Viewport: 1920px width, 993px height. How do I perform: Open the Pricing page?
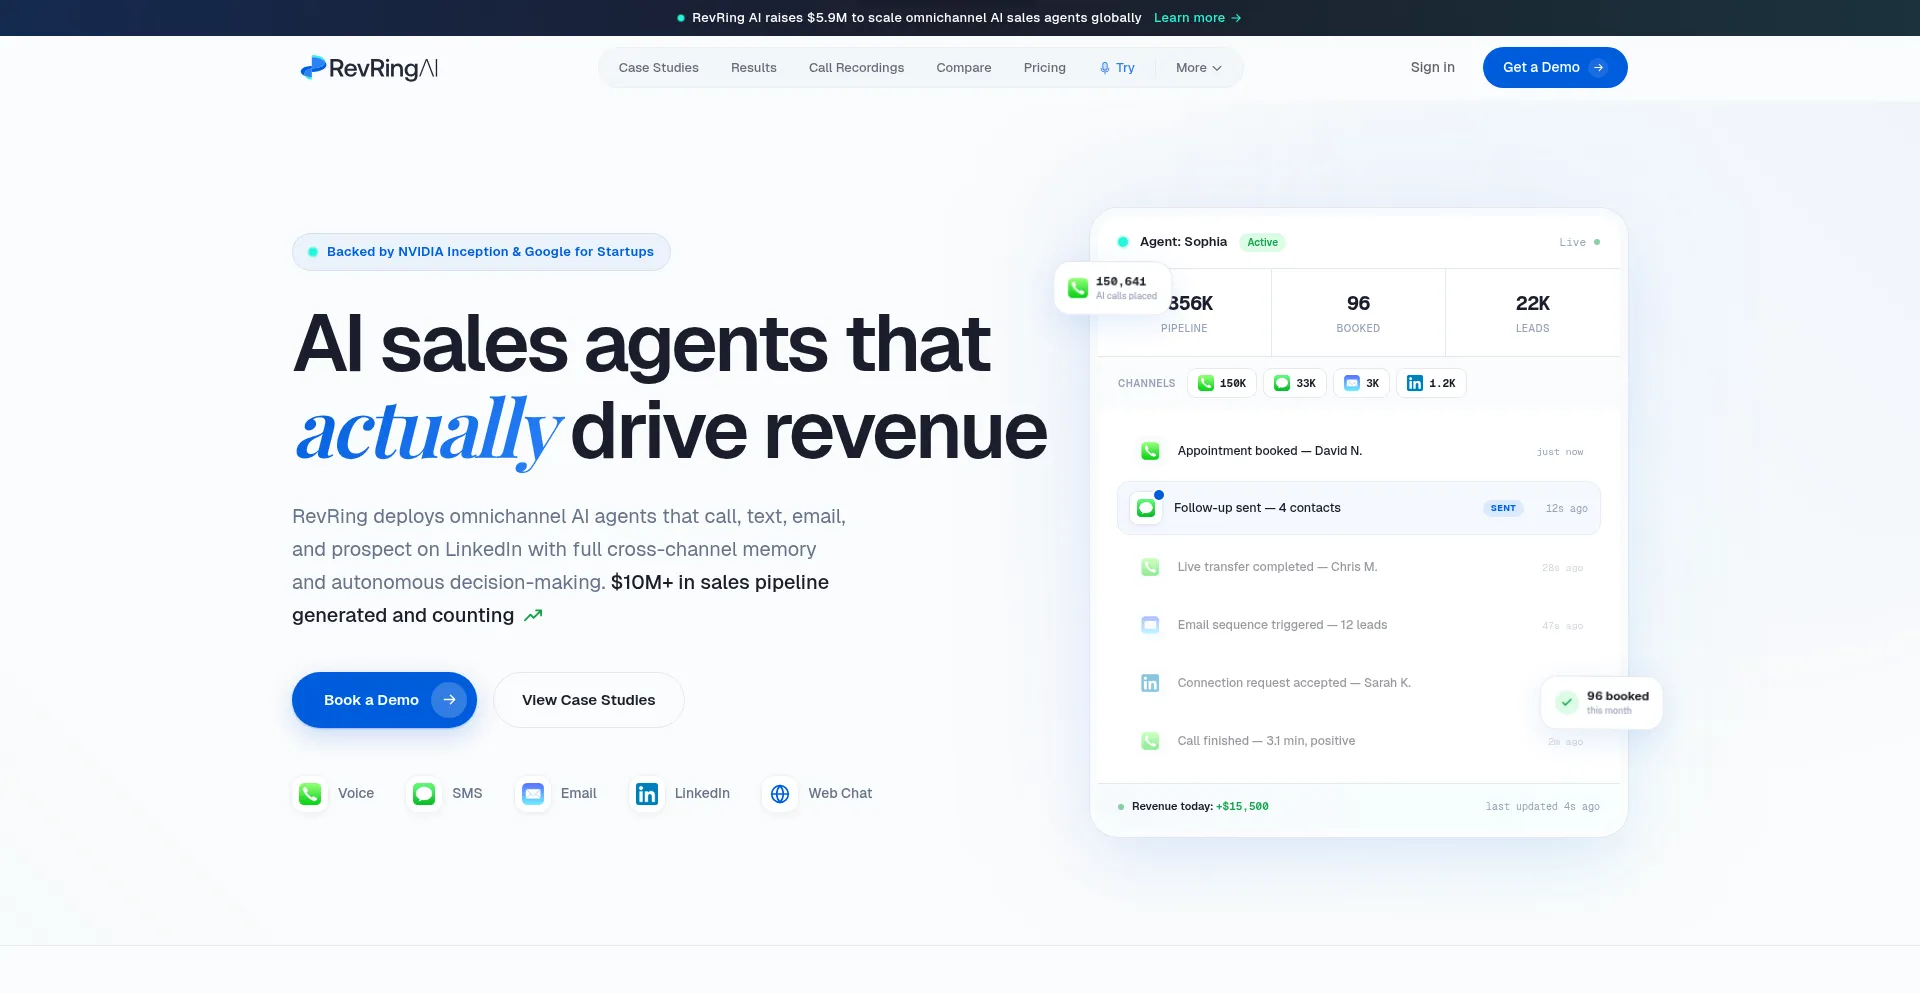click(1044, 68)
